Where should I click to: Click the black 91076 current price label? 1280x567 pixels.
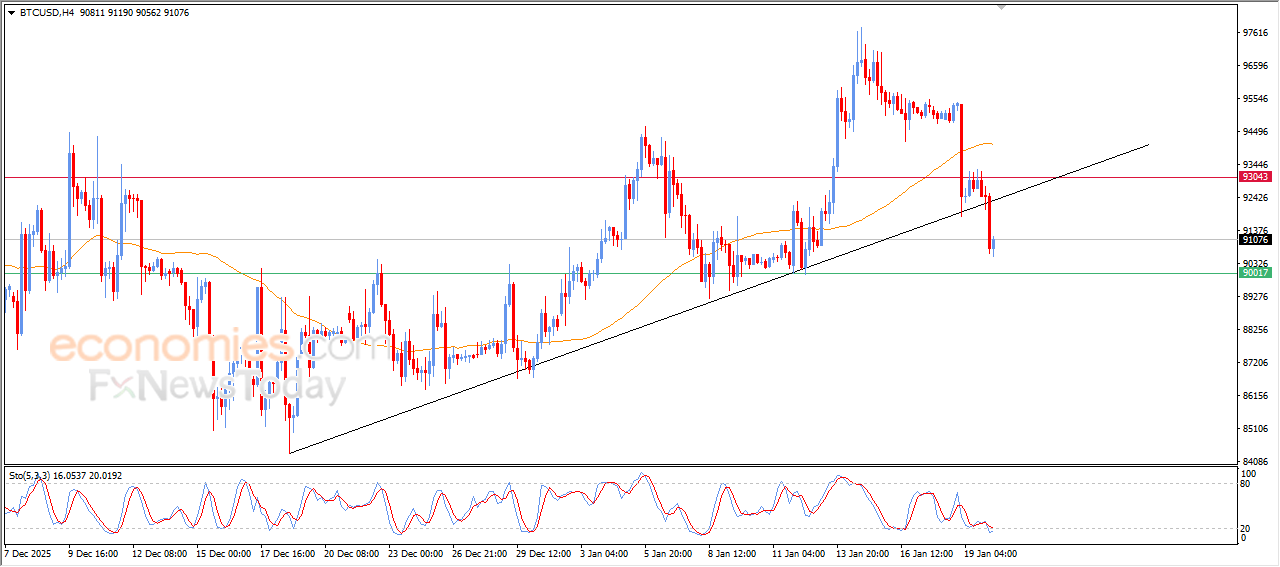pos(1254,240)
